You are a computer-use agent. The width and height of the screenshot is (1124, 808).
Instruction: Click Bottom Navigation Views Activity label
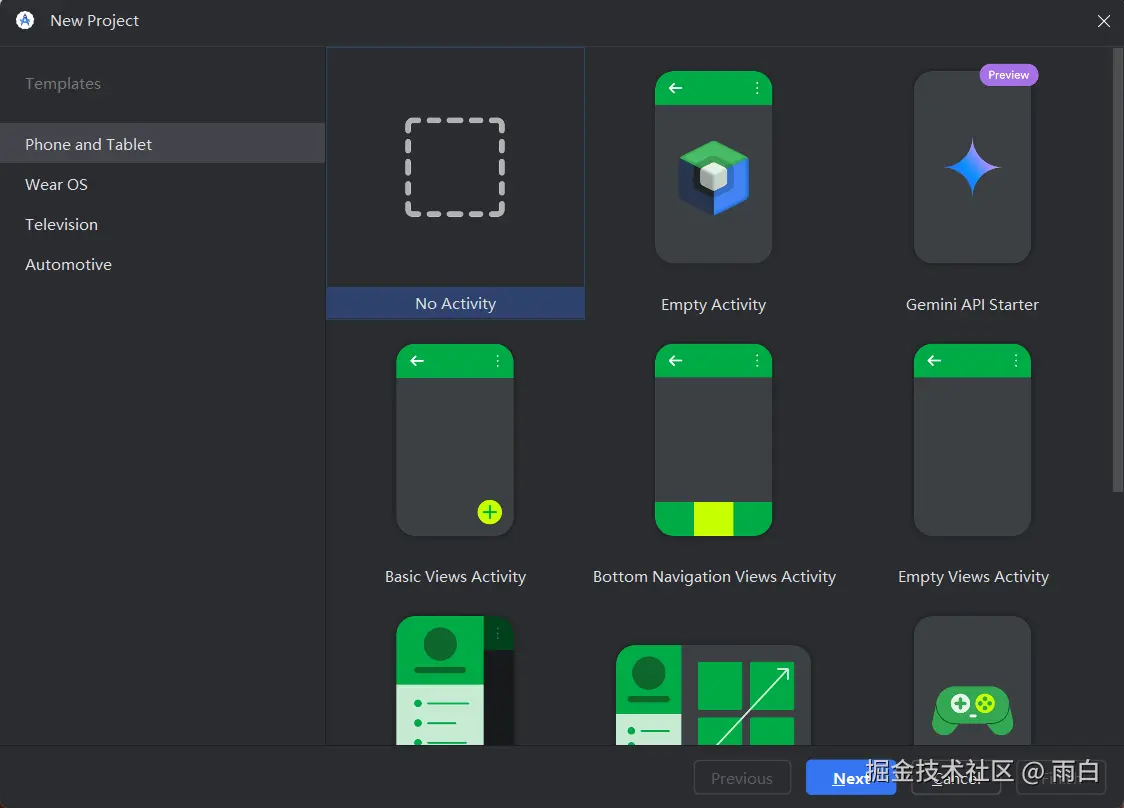[714, 576]
